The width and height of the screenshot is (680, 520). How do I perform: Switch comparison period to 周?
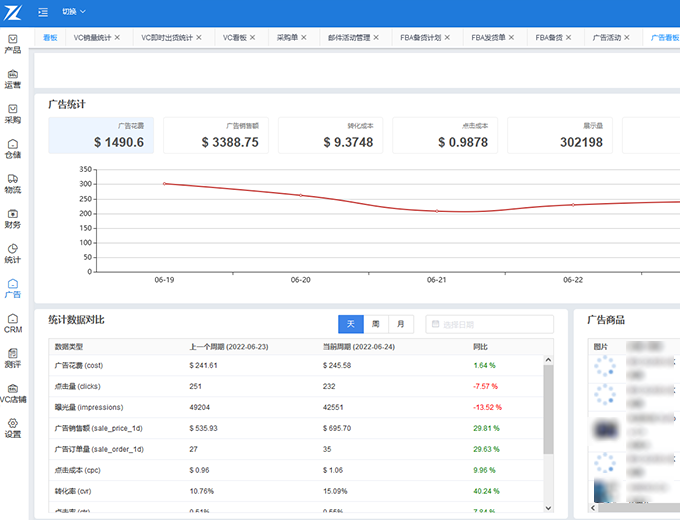pyautogui.click(x=375, y=324)
